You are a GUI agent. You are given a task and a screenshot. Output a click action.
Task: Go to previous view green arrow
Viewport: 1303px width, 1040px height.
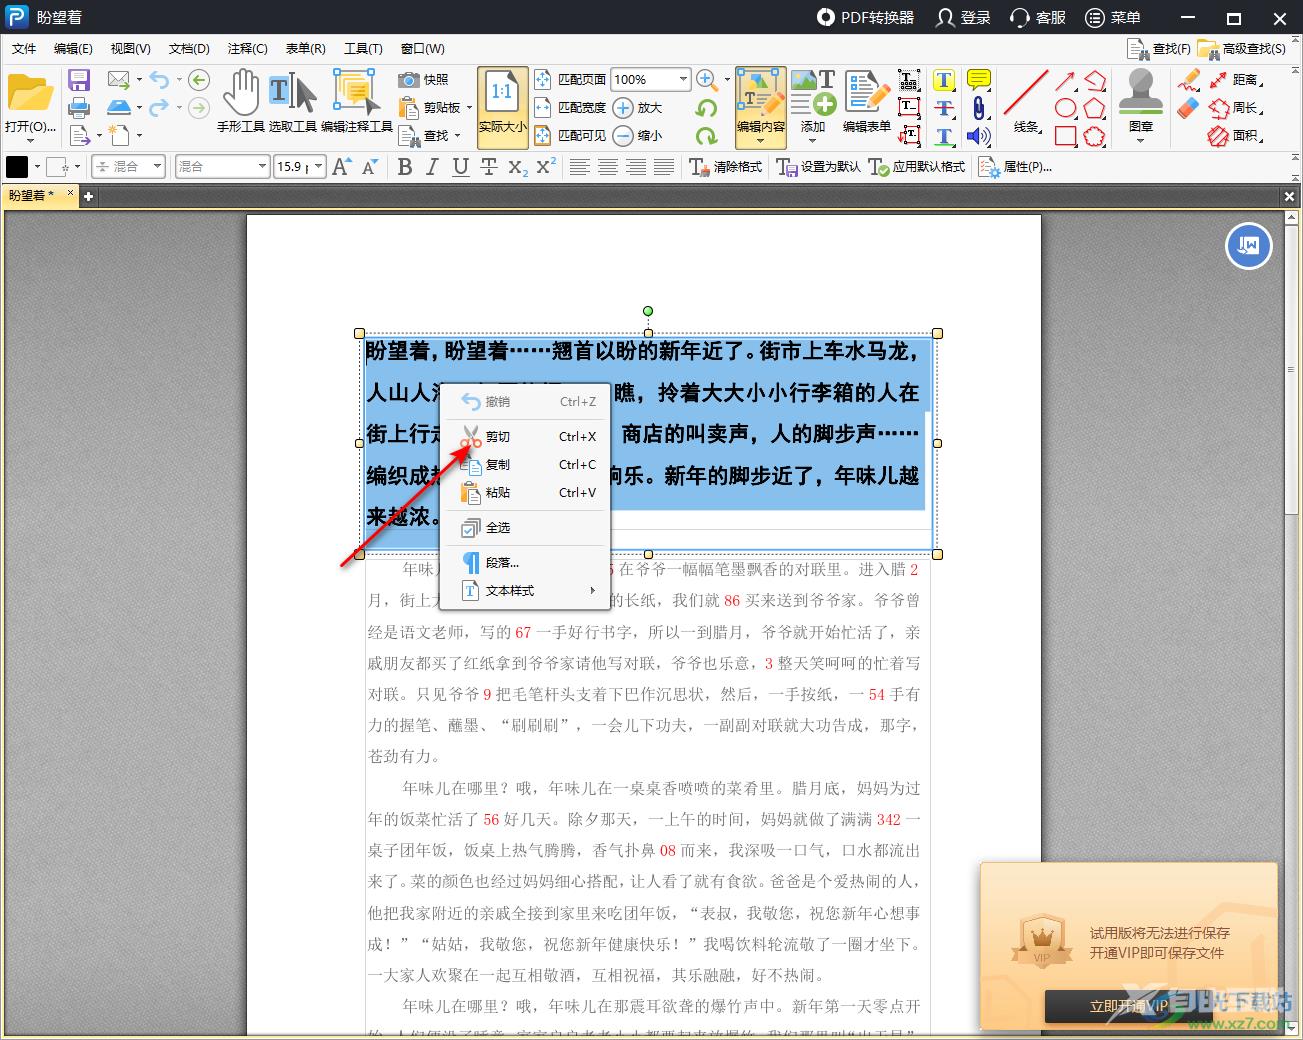point(199,80)
